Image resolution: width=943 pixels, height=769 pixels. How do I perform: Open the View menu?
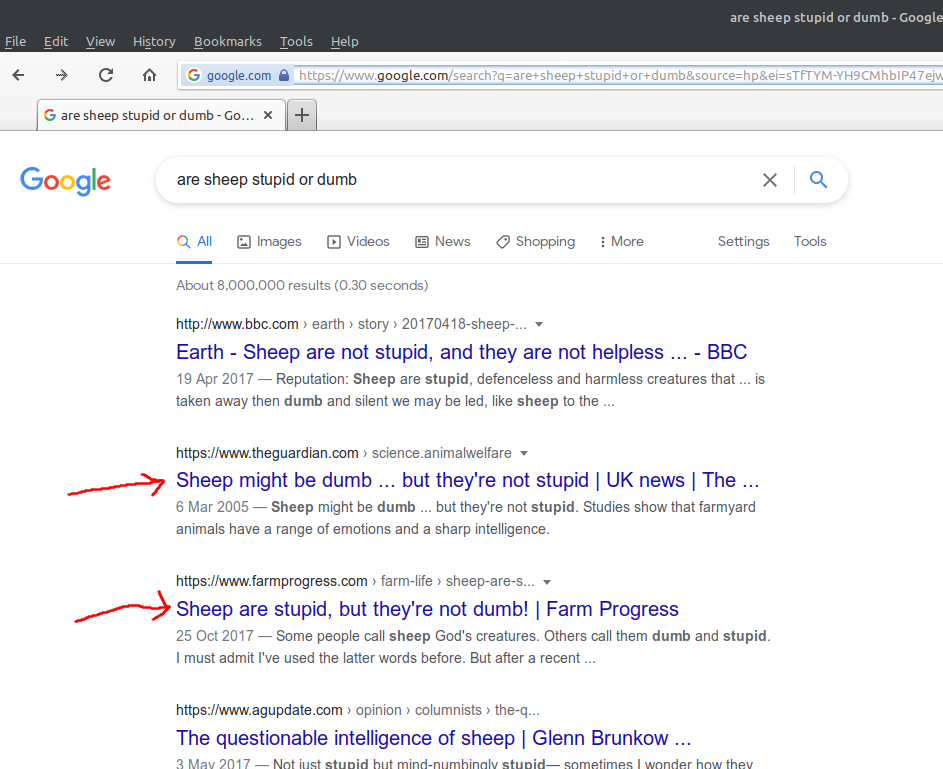[x=100, y=41]
